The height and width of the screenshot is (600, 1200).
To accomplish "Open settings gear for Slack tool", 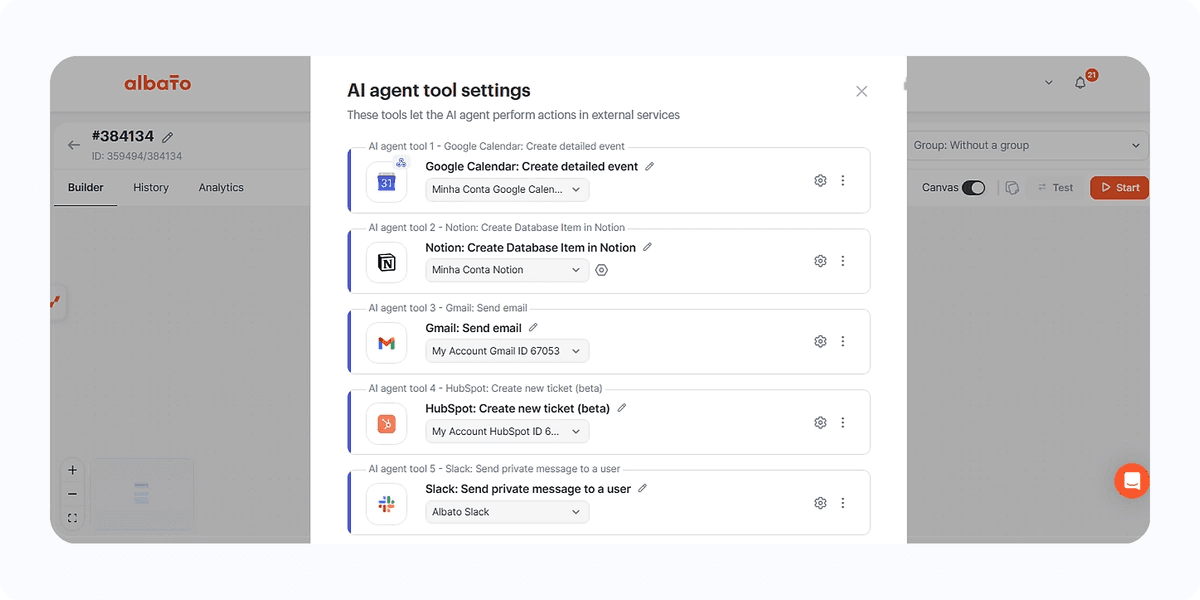I will coord(820,503).
